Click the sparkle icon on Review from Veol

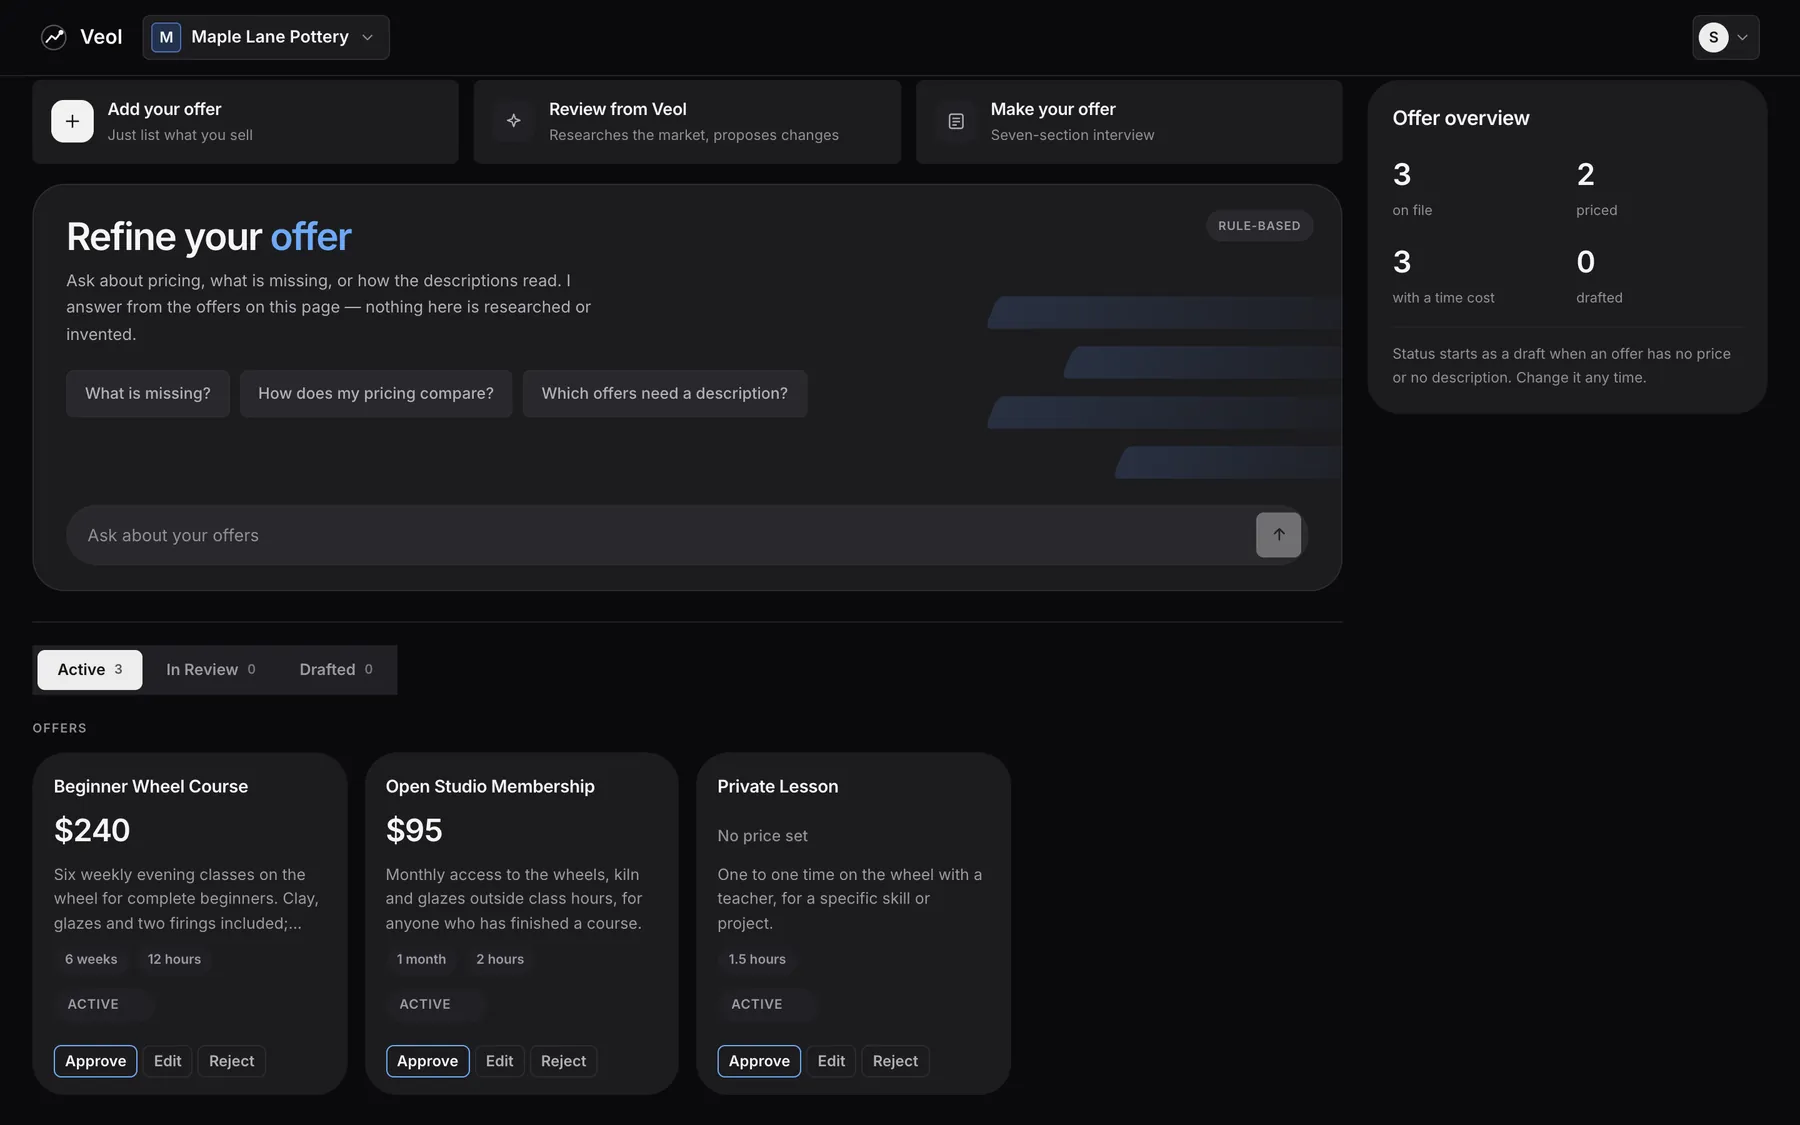point(514,121)
